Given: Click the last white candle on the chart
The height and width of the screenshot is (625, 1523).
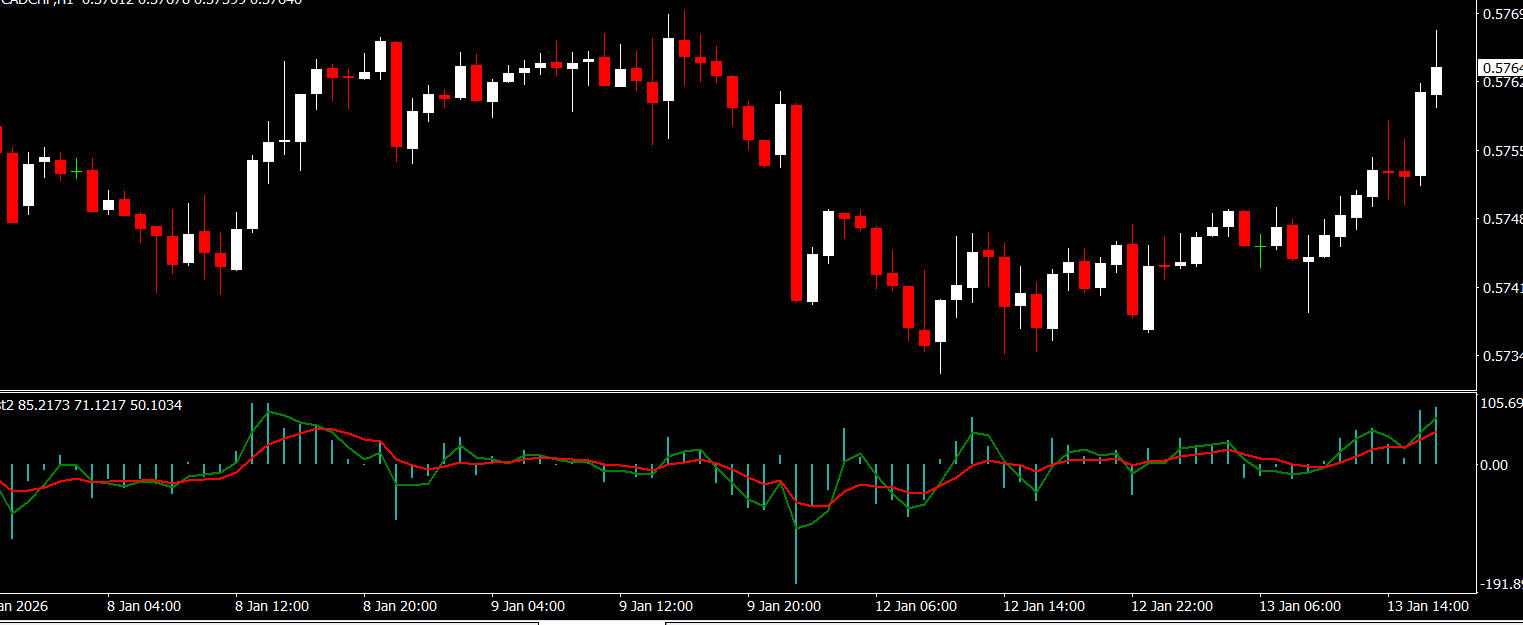Looking at the screenshot, I should pos(1436,80).
